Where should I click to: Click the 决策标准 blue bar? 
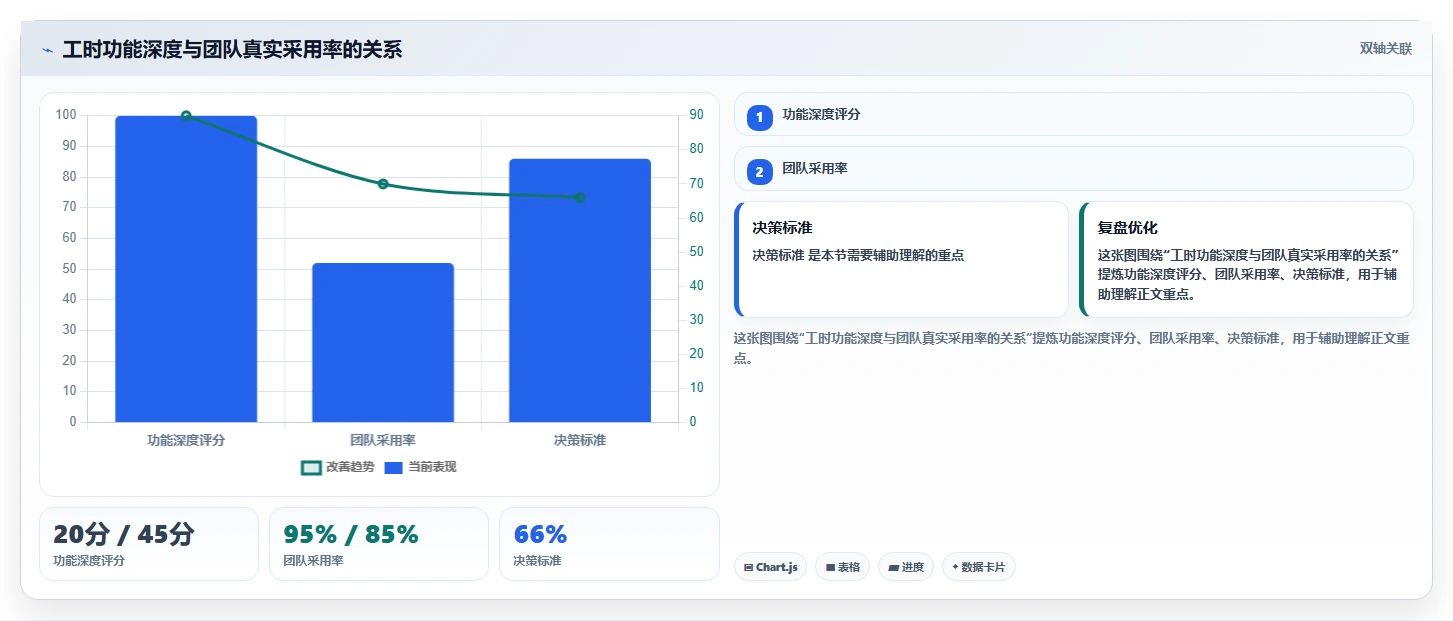point(580,290)
